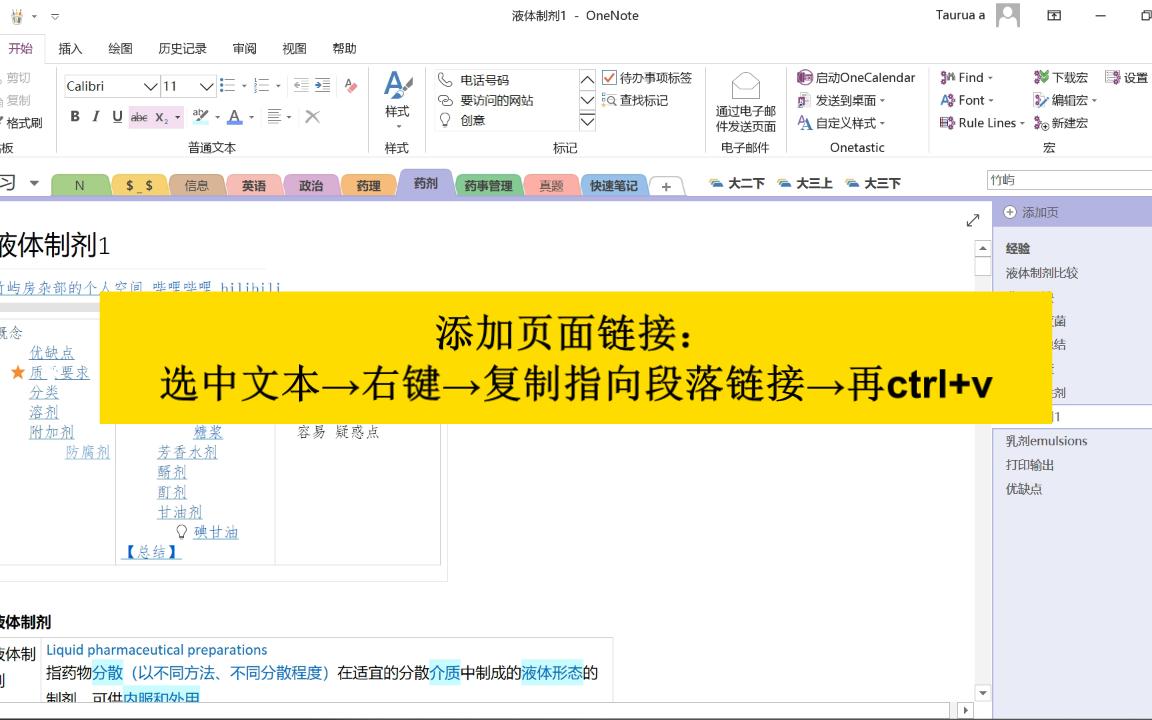Open the 碘甘油 page link
The height and width of the screenshot is (720, 1152).
(x=216, y=532)
